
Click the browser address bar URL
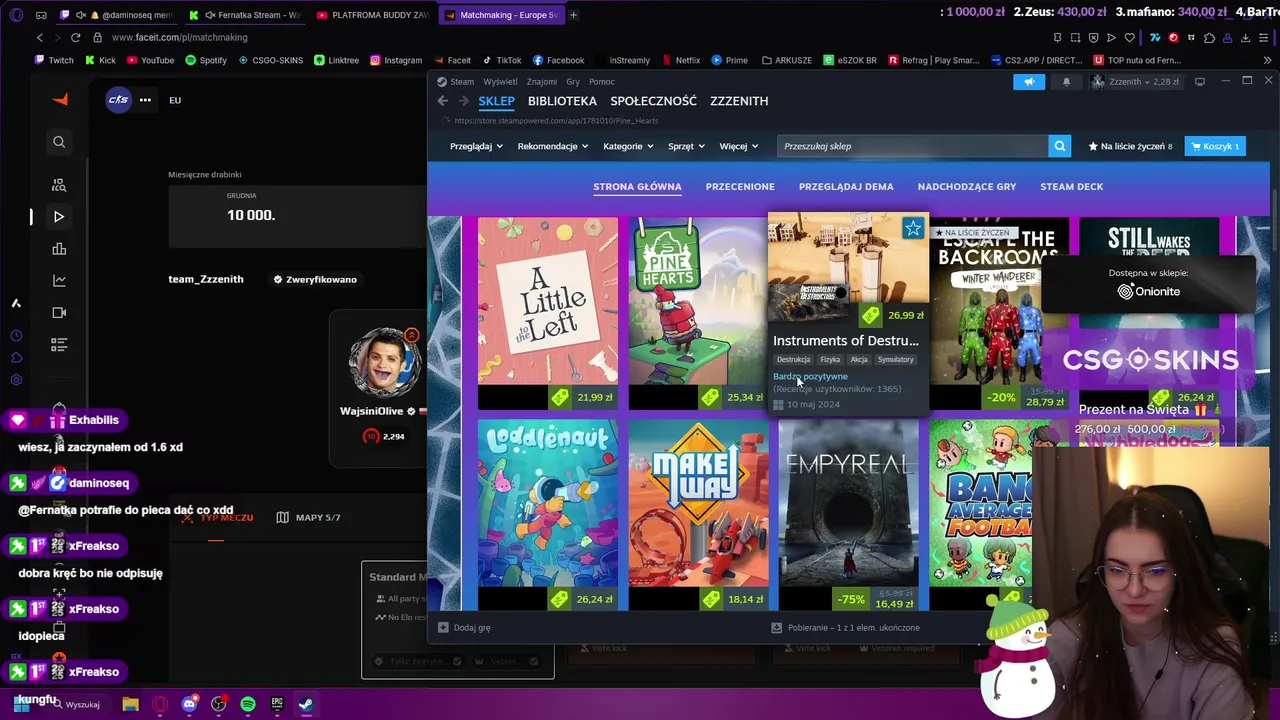point(180,37)
